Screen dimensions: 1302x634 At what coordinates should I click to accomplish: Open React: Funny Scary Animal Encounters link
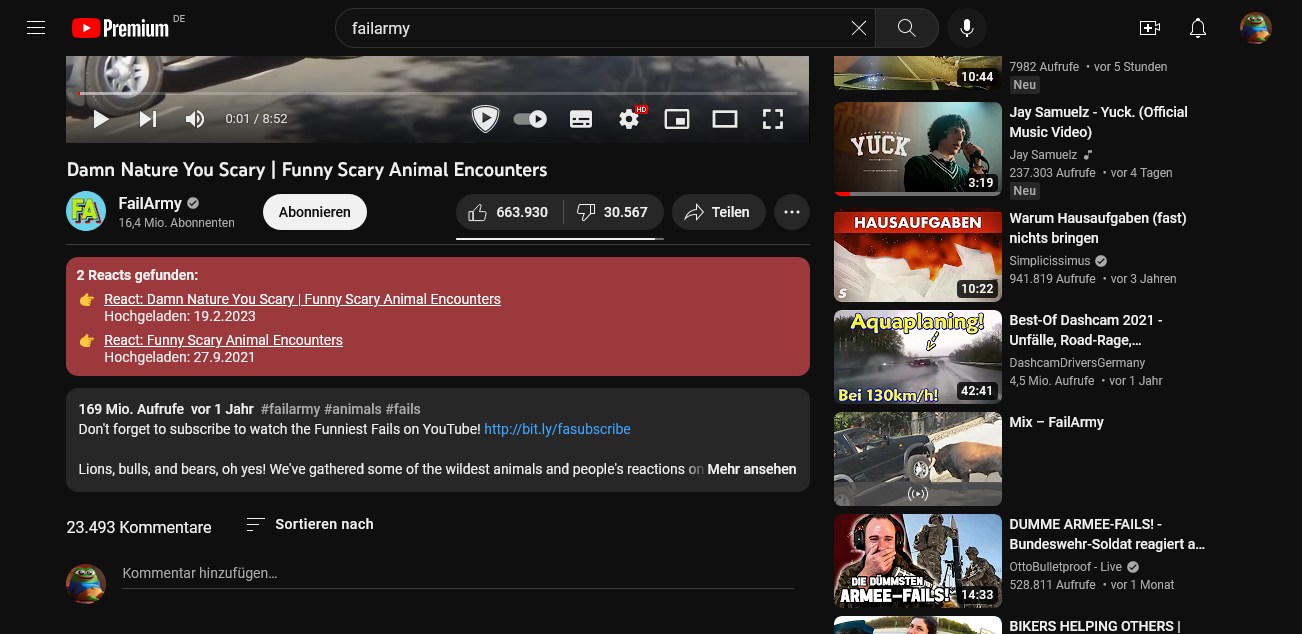click(x=223, y=340)
